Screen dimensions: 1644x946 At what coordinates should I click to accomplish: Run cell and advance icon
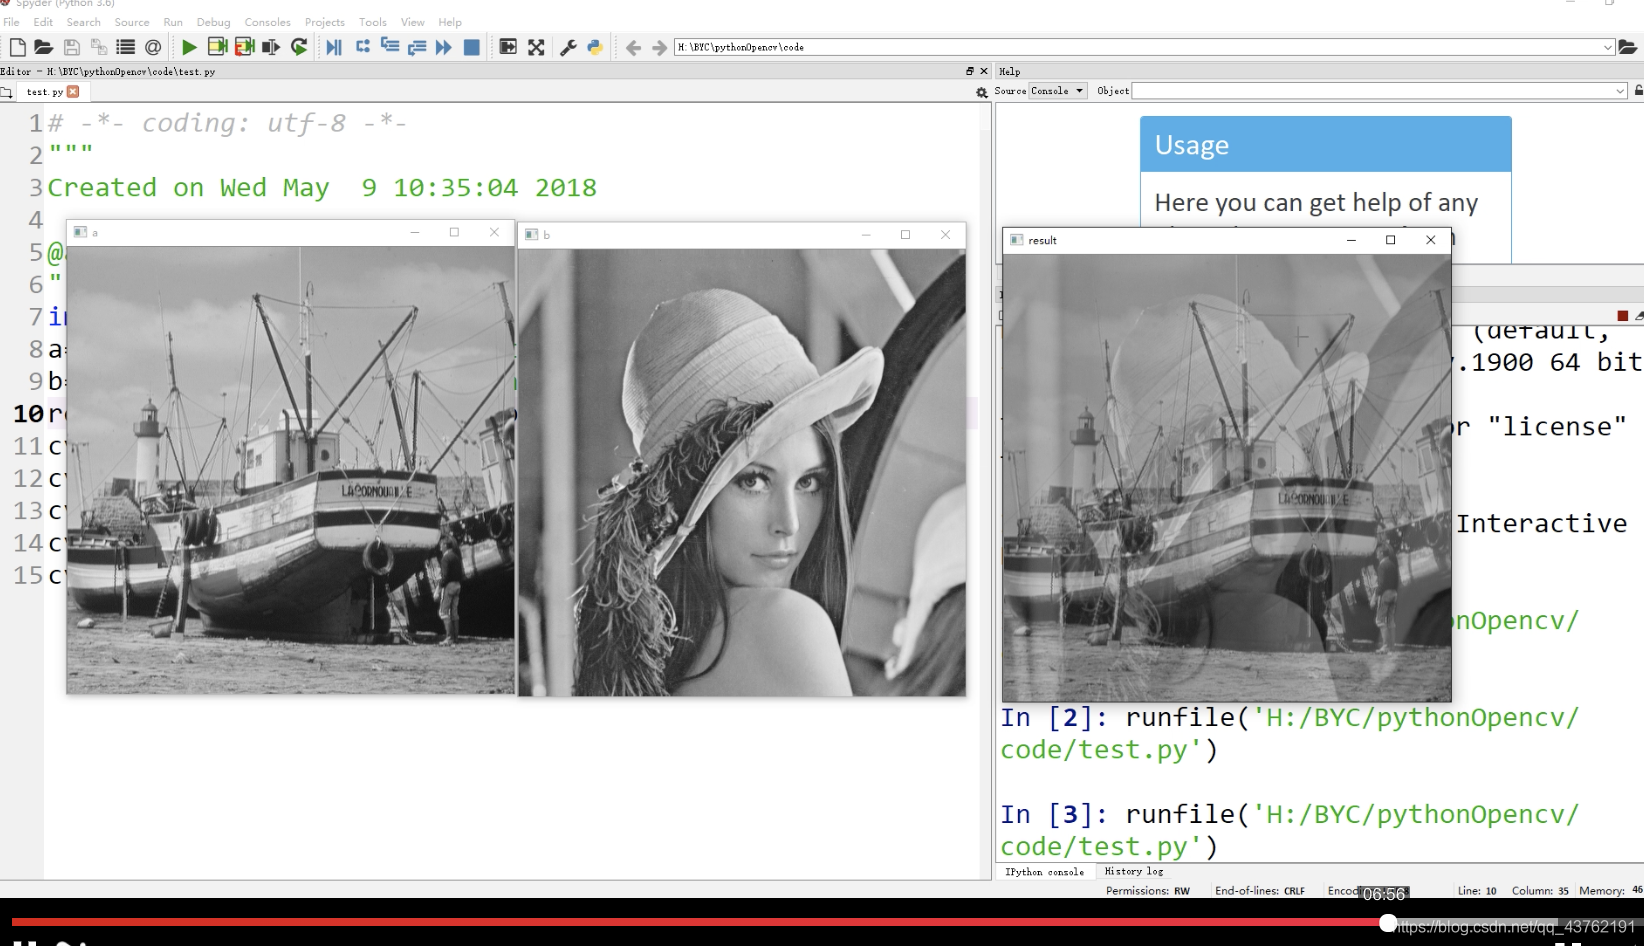tap(244, 47)
